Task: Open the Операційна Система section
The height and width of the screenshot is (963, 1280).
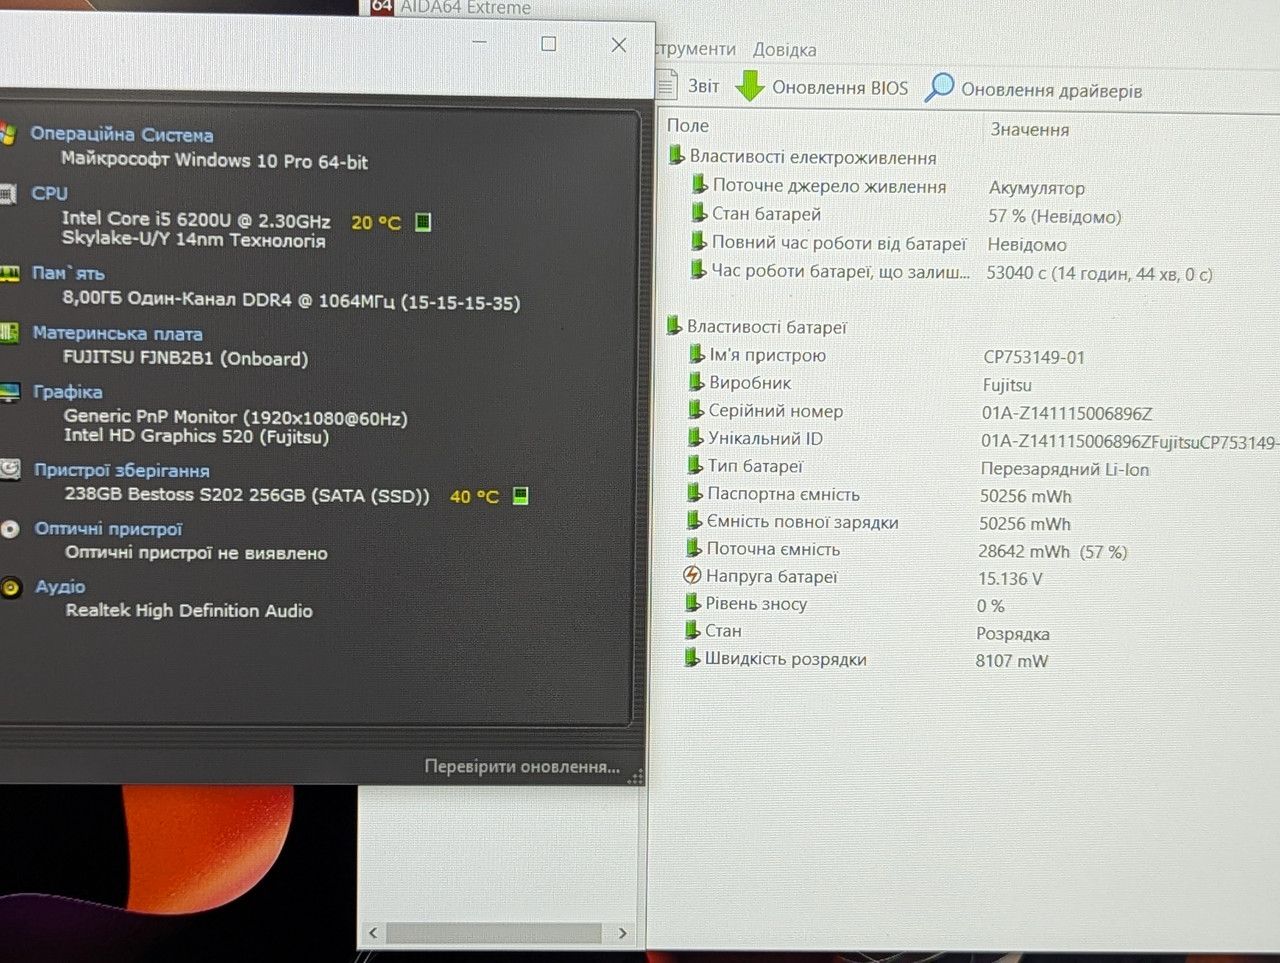Action: pyautogui.click(x=122, y=134)
